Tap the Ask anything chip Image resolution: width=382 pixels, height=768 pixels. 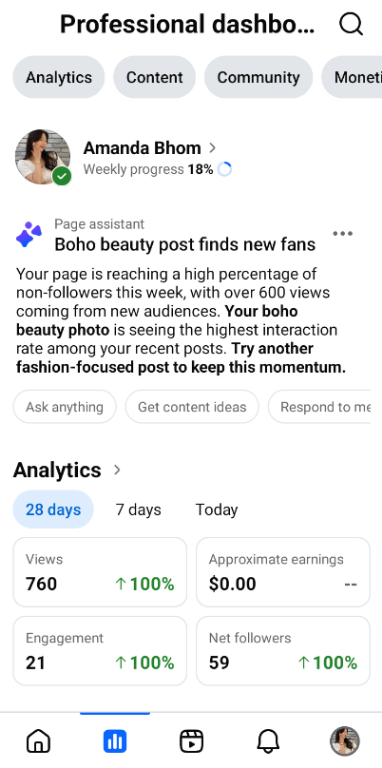point(65,407)
